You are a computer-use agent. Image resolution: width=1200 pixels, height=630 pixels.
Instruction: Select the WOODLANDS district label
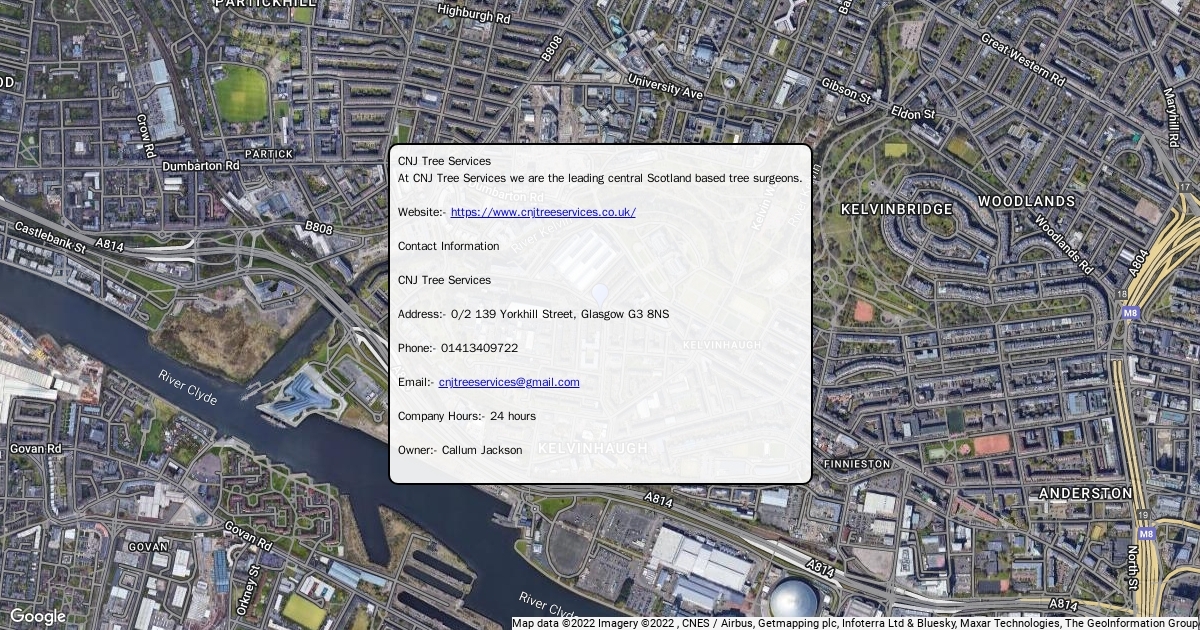pos(1026,201)
